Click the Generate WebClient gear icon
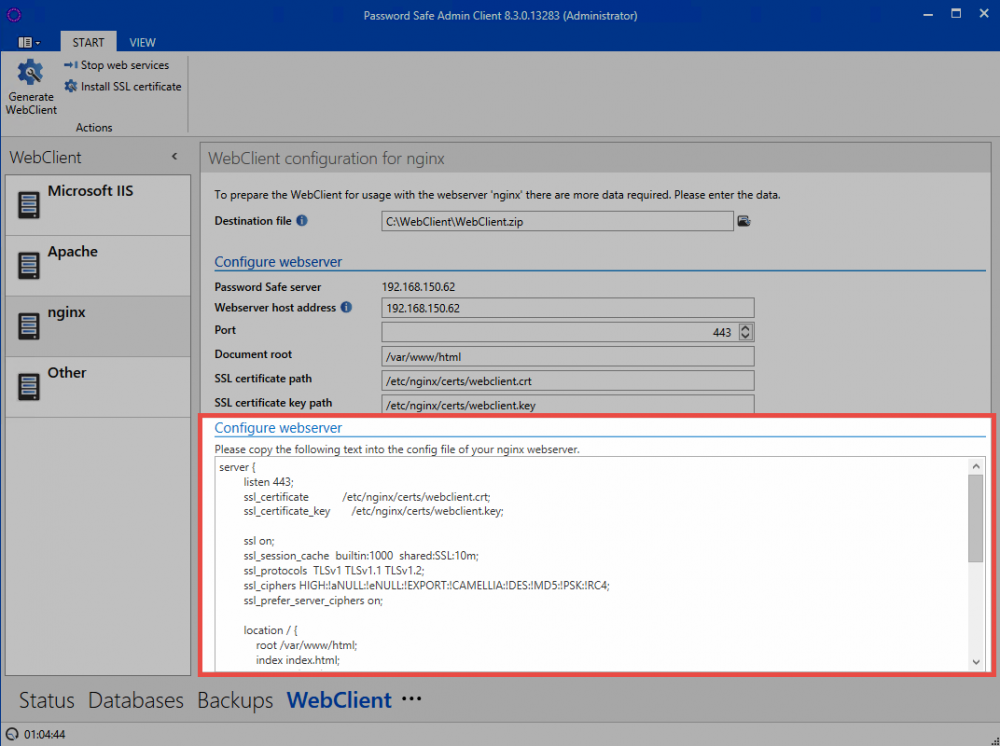This screenshot has height=746, width=1000. coord(30,72)
